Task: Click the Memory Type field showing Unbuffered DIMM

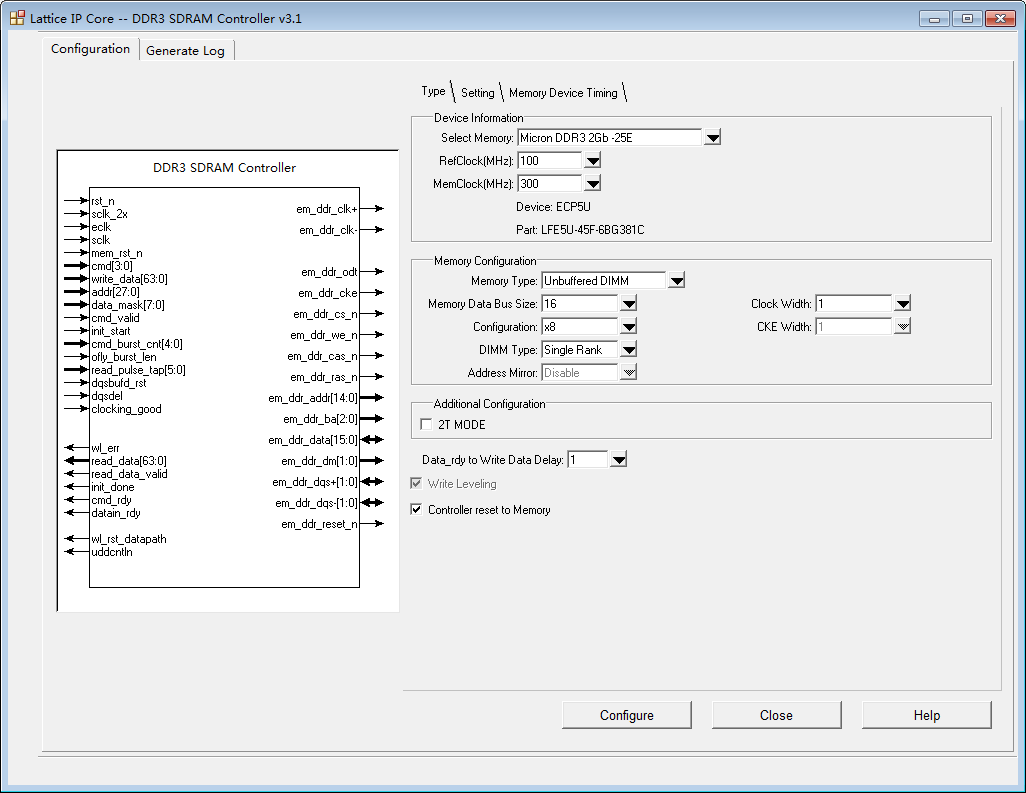Action: coord(603,281)
